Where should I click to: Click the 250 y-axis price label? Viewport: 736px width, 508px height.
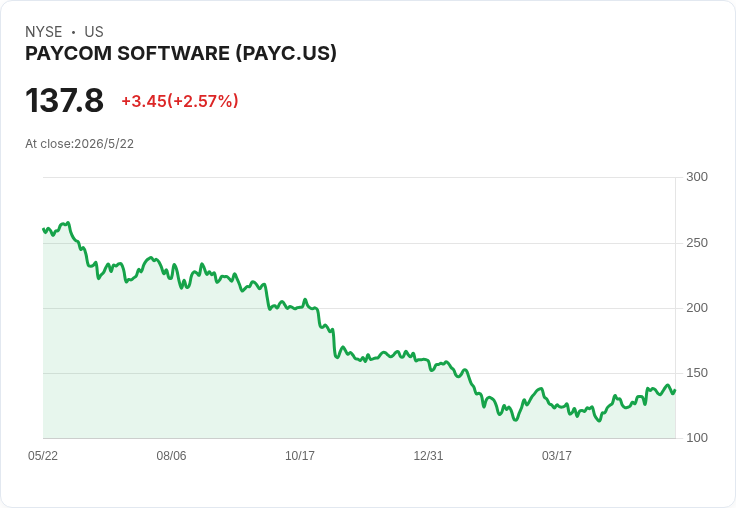[697, 243]
